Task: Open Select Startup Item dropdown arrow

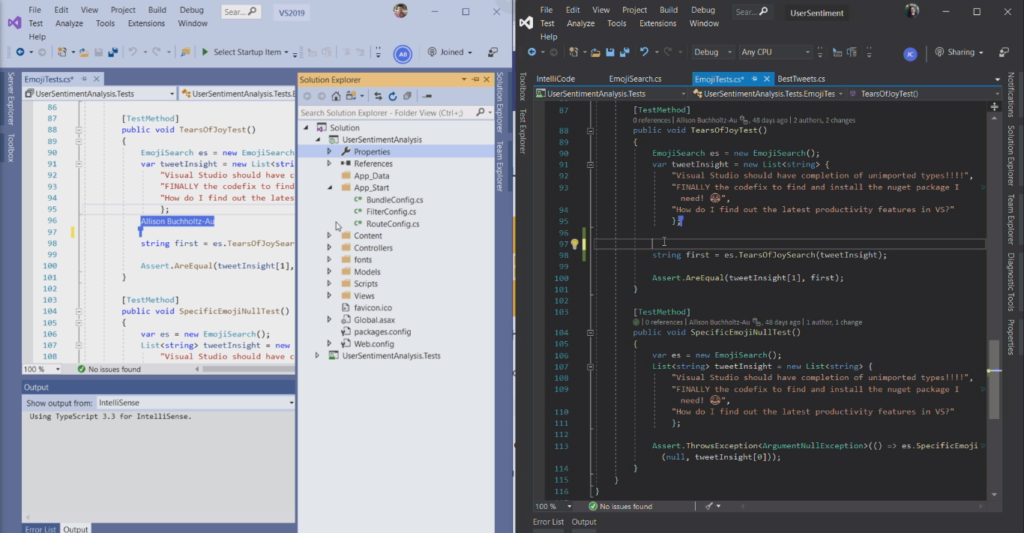Action: pos(286,52)
